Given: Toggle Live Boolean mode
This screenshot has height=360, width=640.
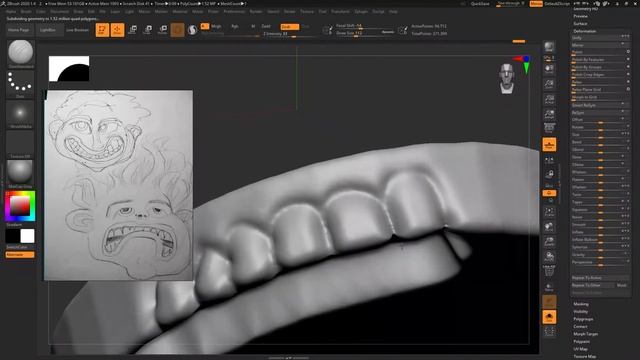Looking at the screenshot, I should (x=78, y=30).
